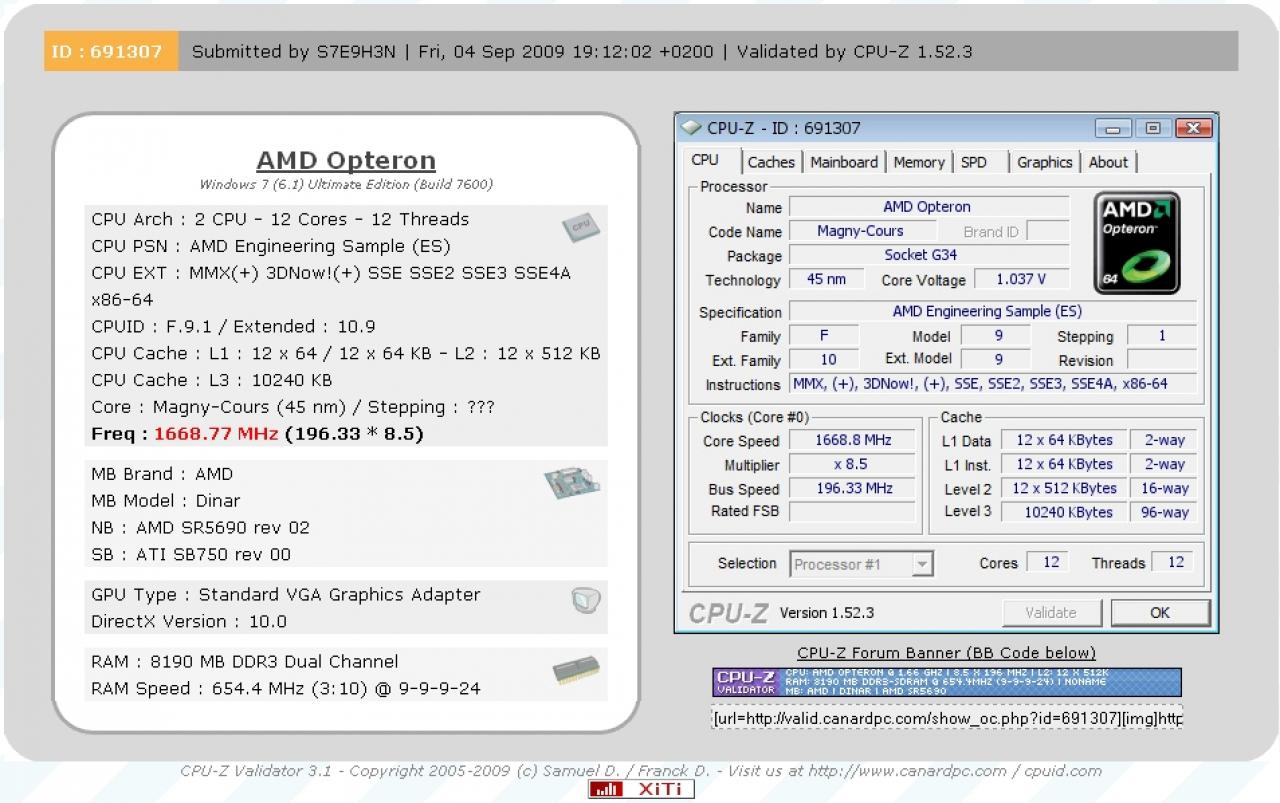Click the OK button in CPU-Z

(x=1160, y=613)
